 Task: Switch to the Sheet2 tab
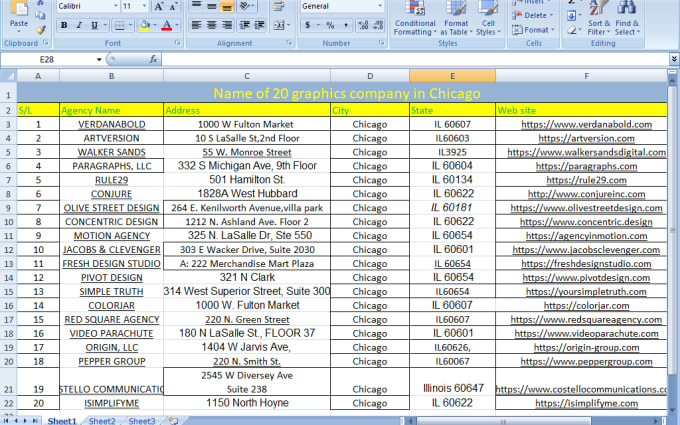pyautogui.click(x=102, y=421)
